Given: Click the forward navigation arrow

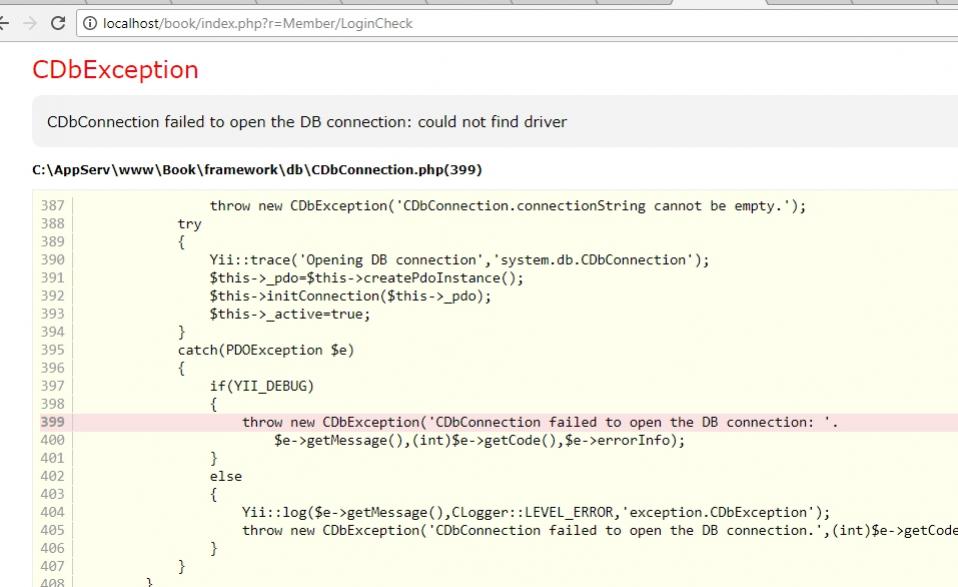Looking at the screenshot, I should point(30,23).
